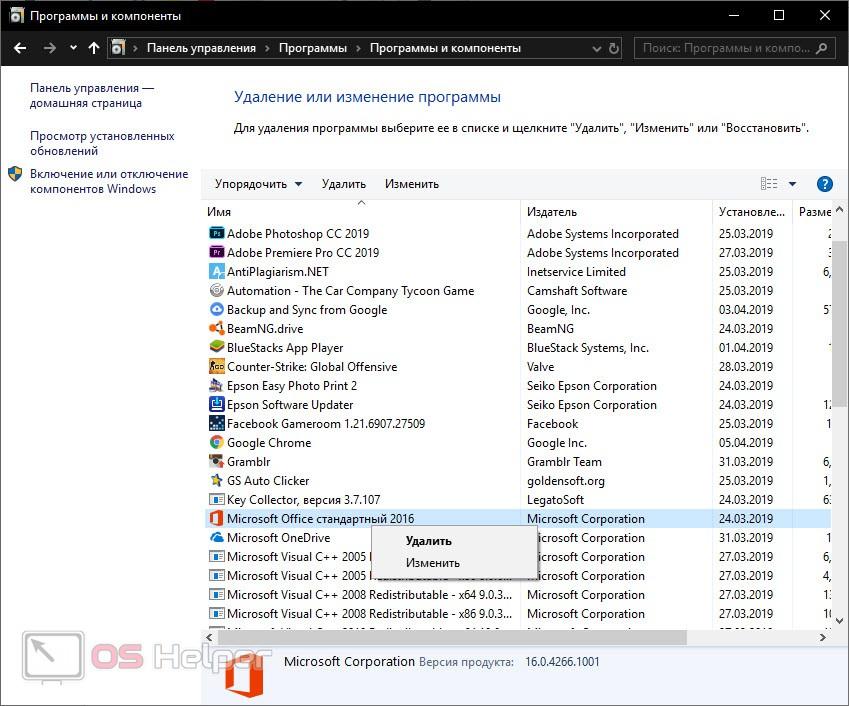The image size is (849, 706).
Task: Select Microsoft Visual C++ 2008 Redistributable x86 row
Action: pyautogui.click(x=518, y=613)
